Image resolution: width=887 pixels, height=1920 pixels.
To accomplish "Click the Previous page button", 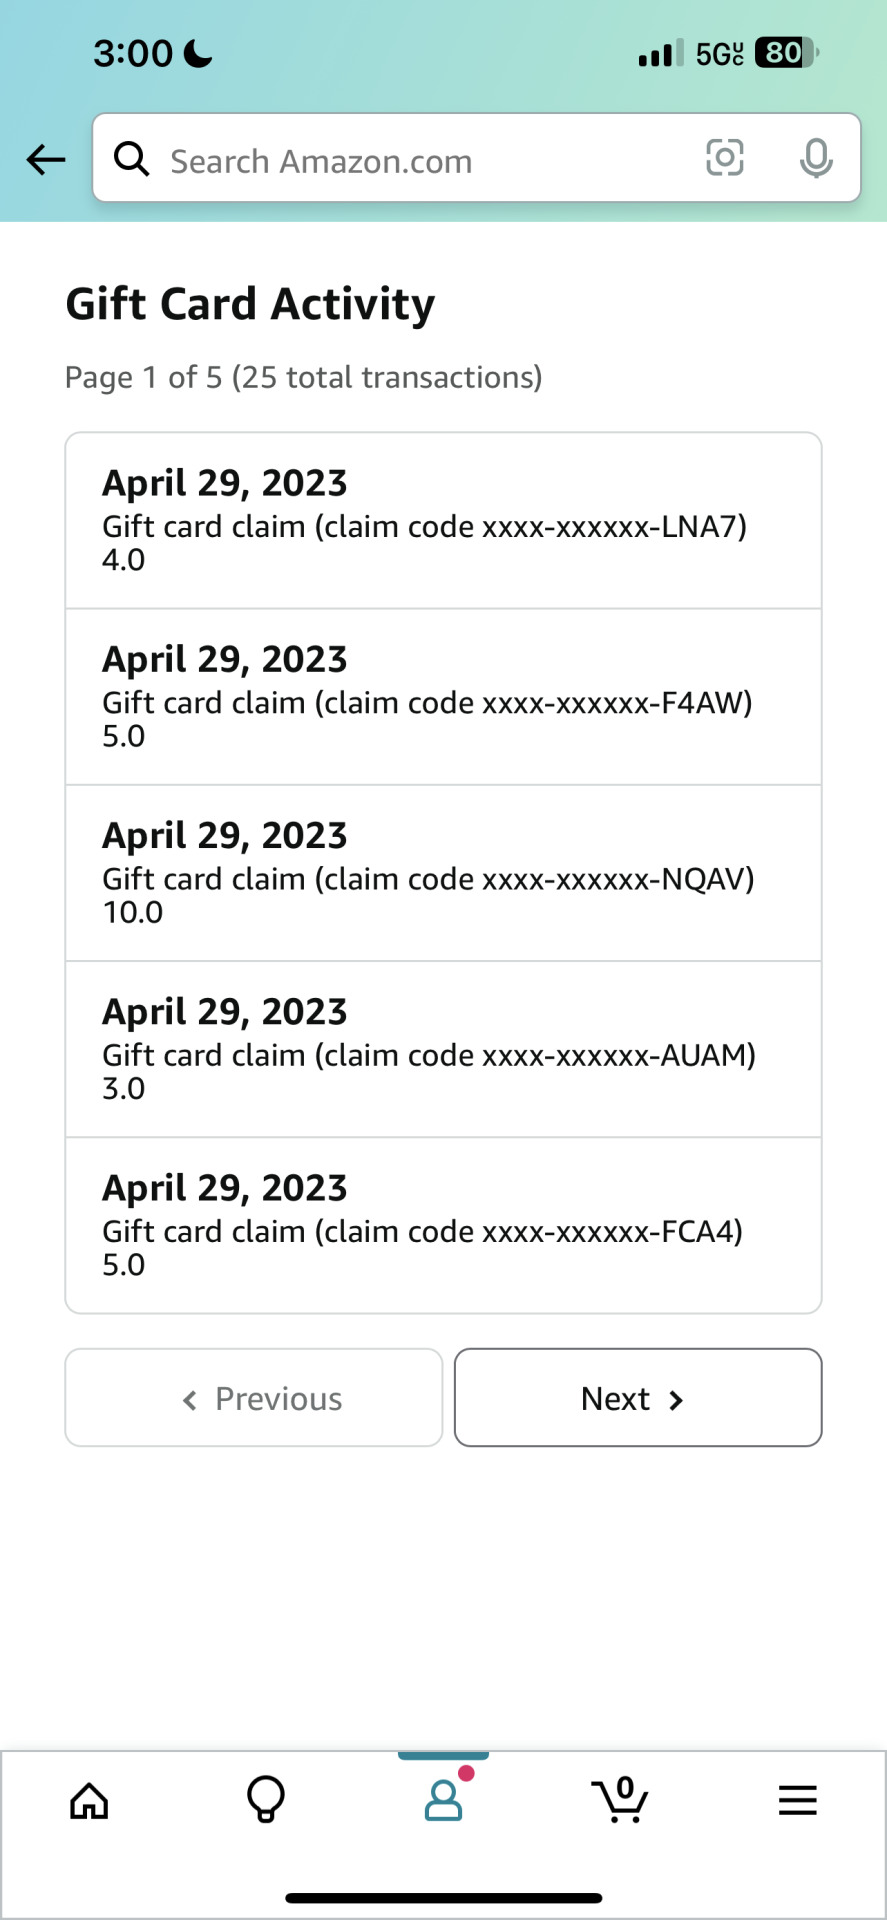I will point(254,1398).
